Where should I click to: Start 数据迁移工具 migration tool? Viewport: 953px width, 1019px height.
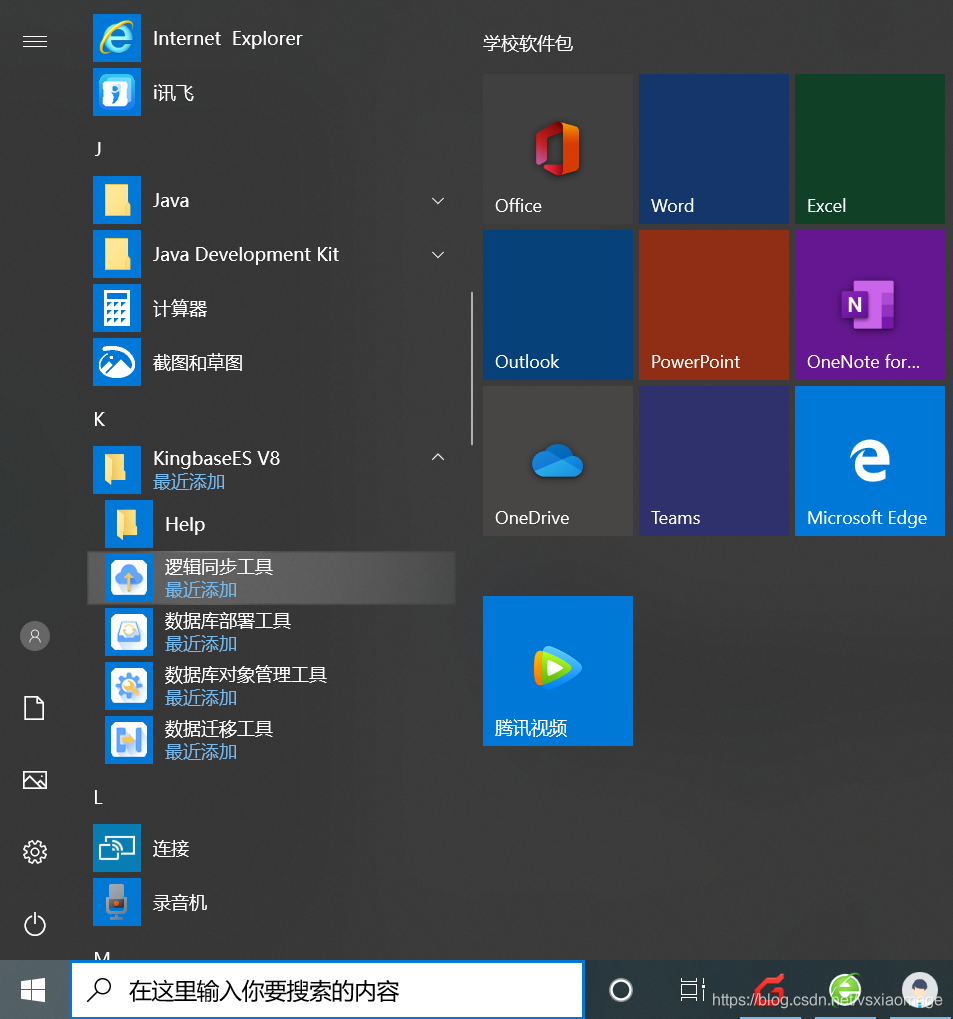[272, 740]
